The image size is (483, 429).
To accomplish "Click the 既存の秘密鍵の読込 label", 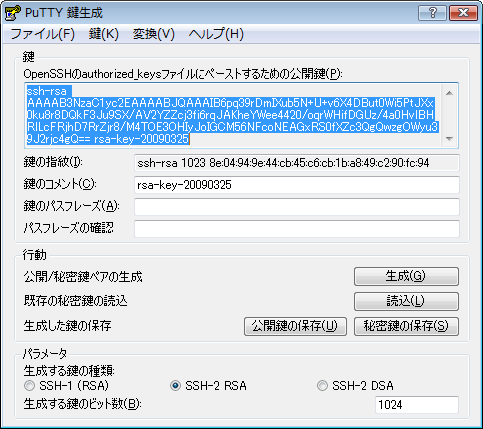I will point(76,301).
